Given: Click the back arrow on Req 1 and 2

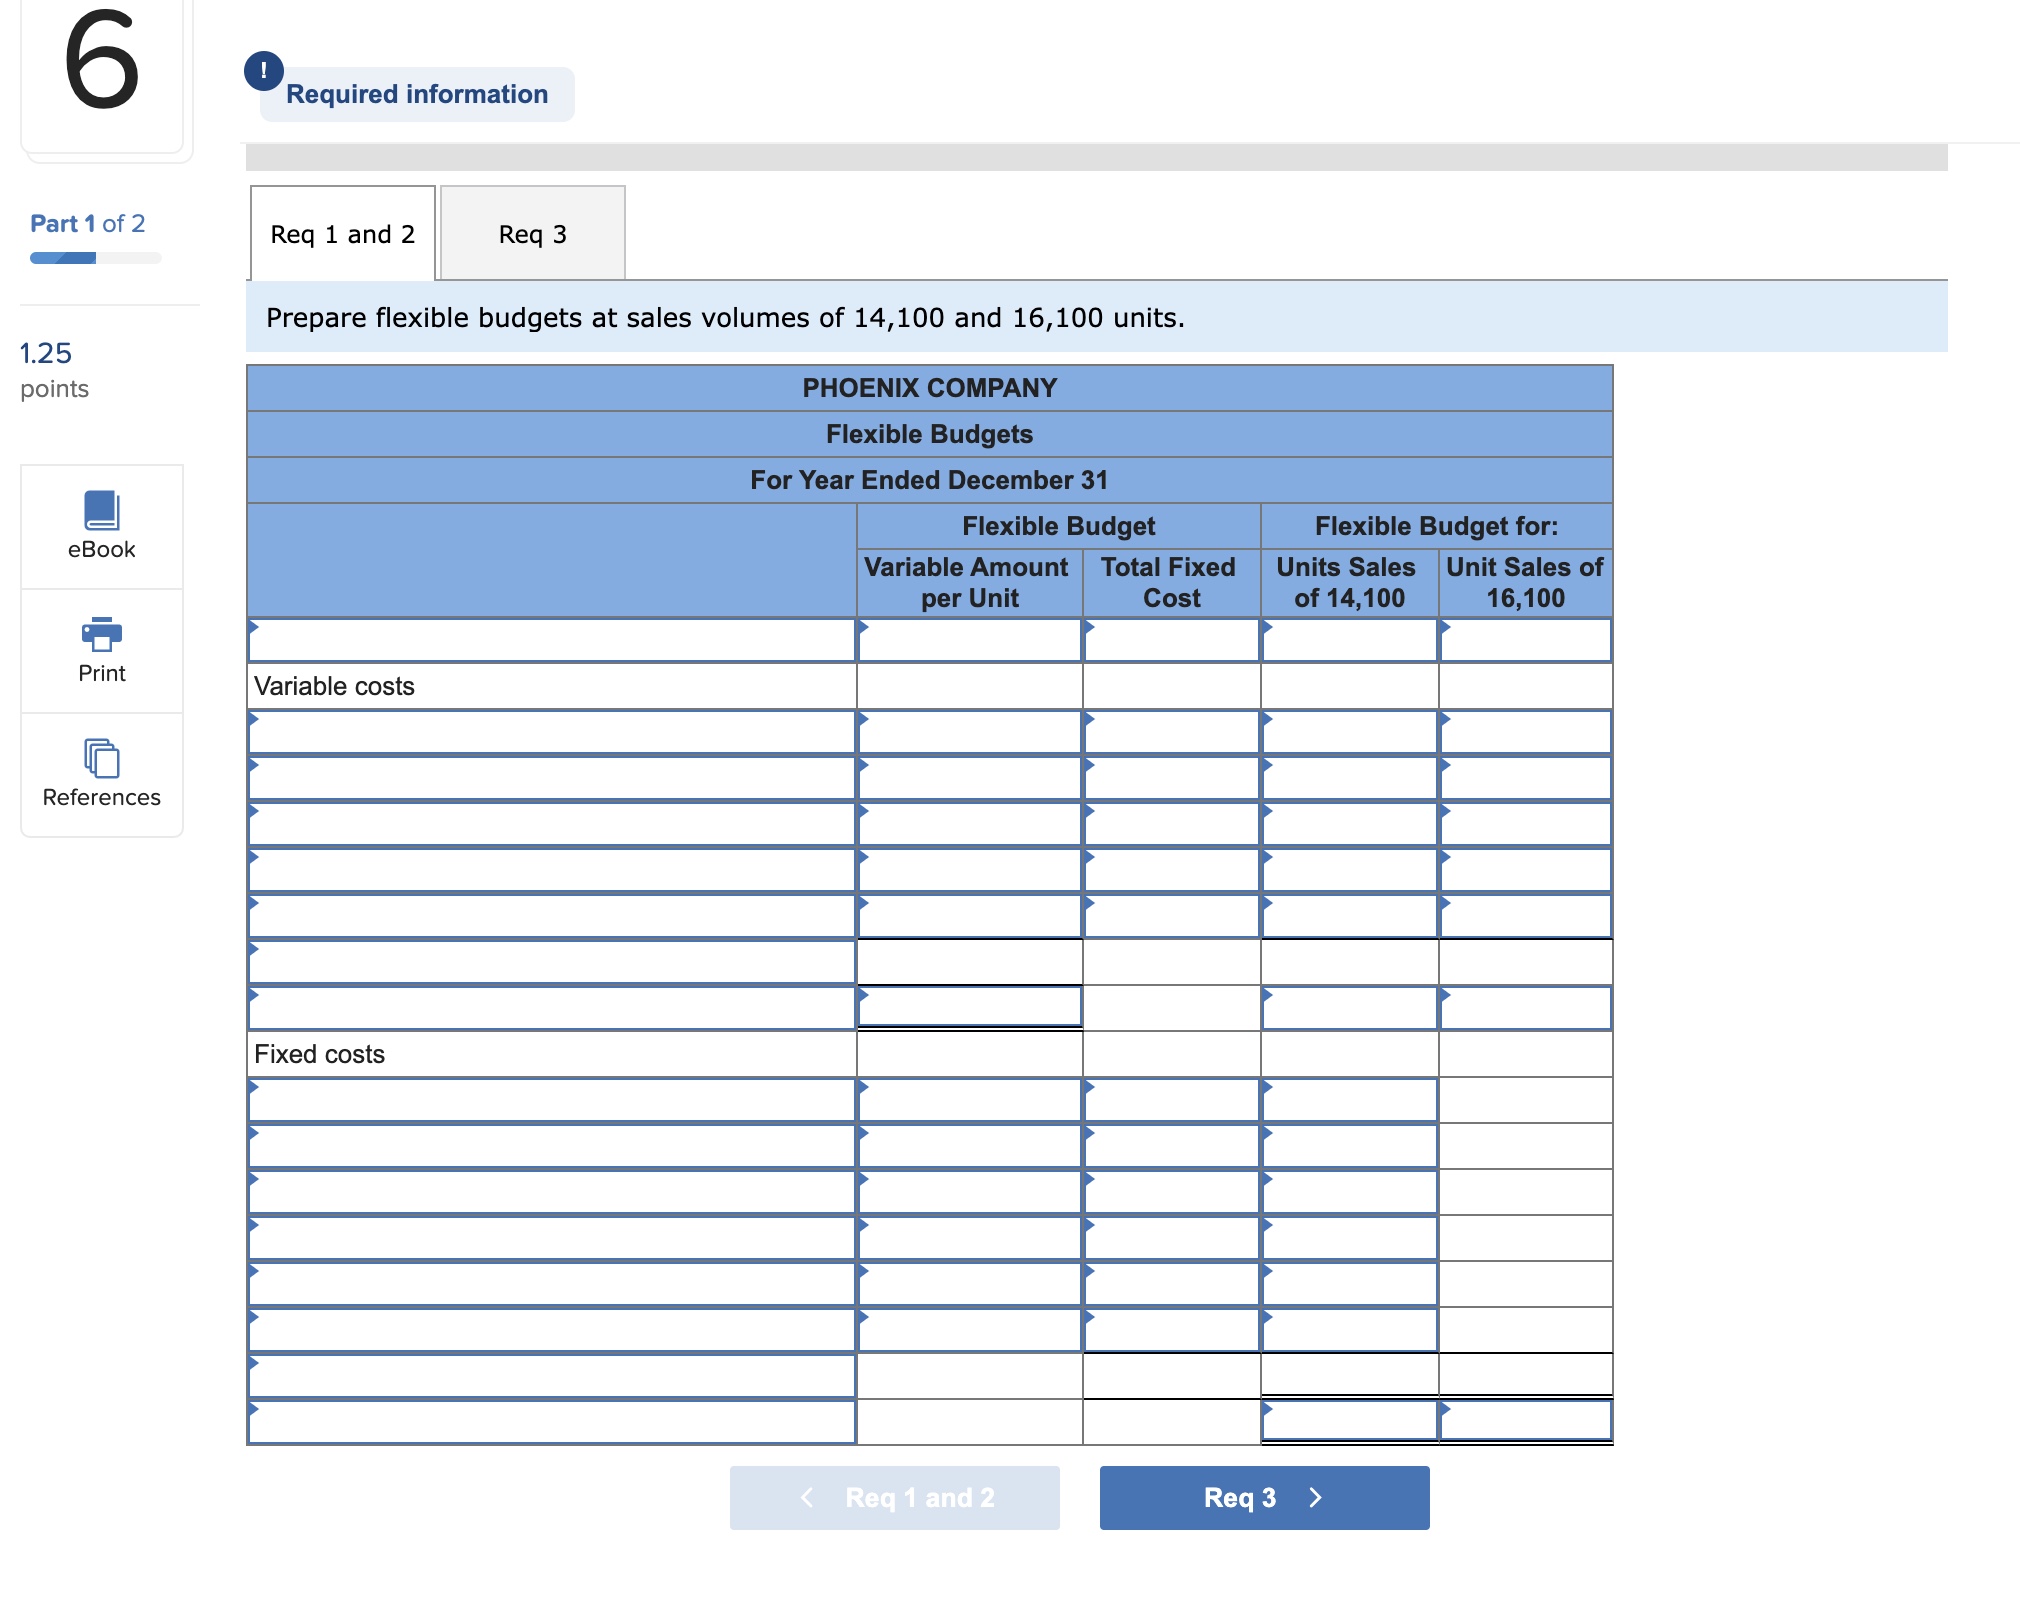Looking at the screenshot, I should [x=806, y=1497].
